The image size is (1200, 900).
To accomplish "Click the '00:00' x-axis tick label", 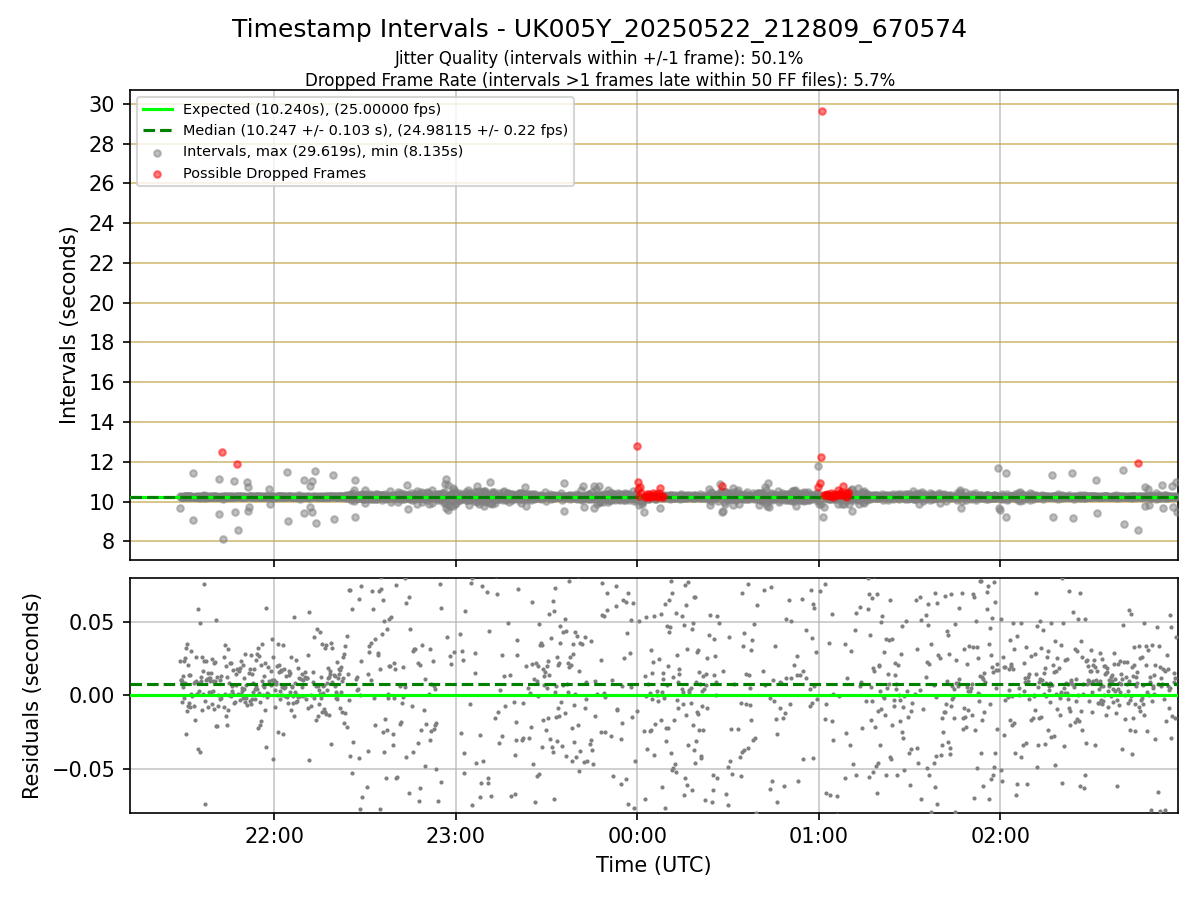I will pyautogui.click(x=637, y=834).
